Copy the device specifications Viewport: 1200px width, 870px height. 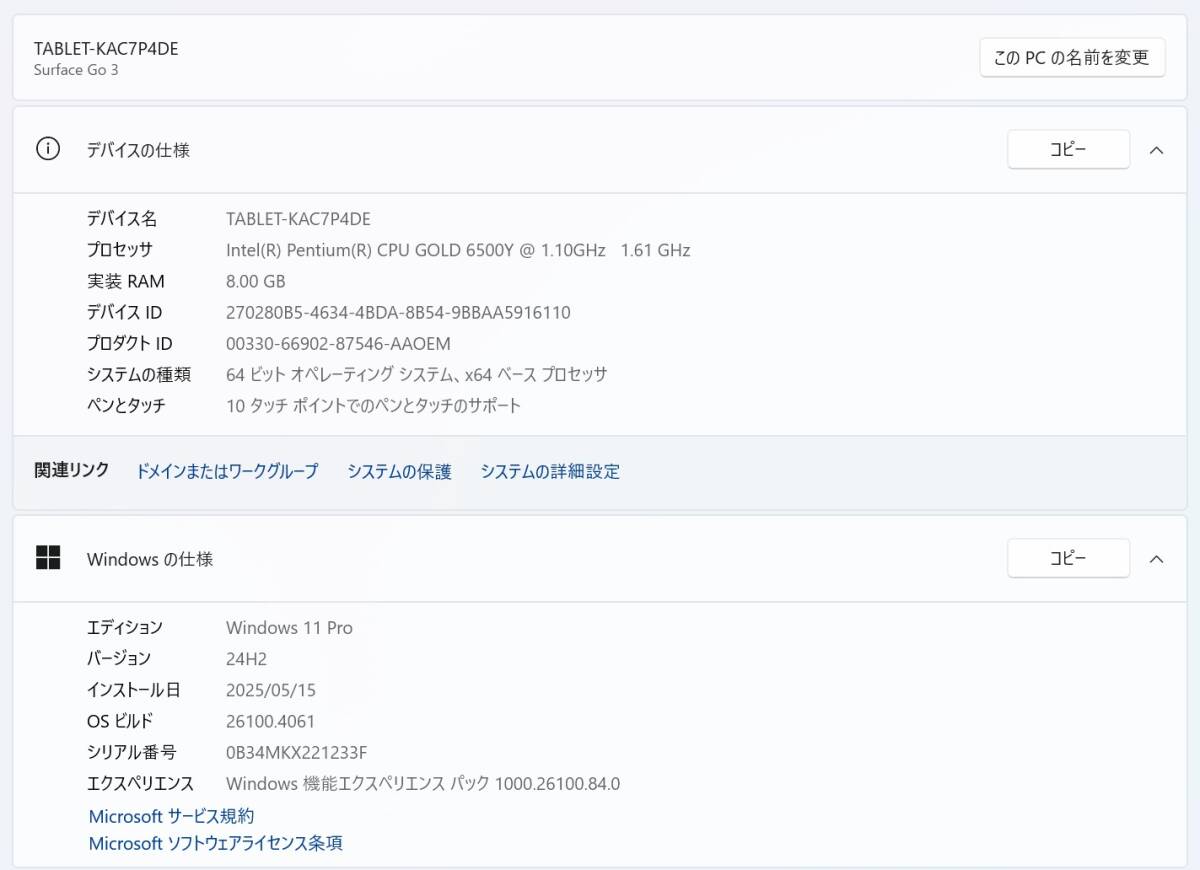[1068, 150]
